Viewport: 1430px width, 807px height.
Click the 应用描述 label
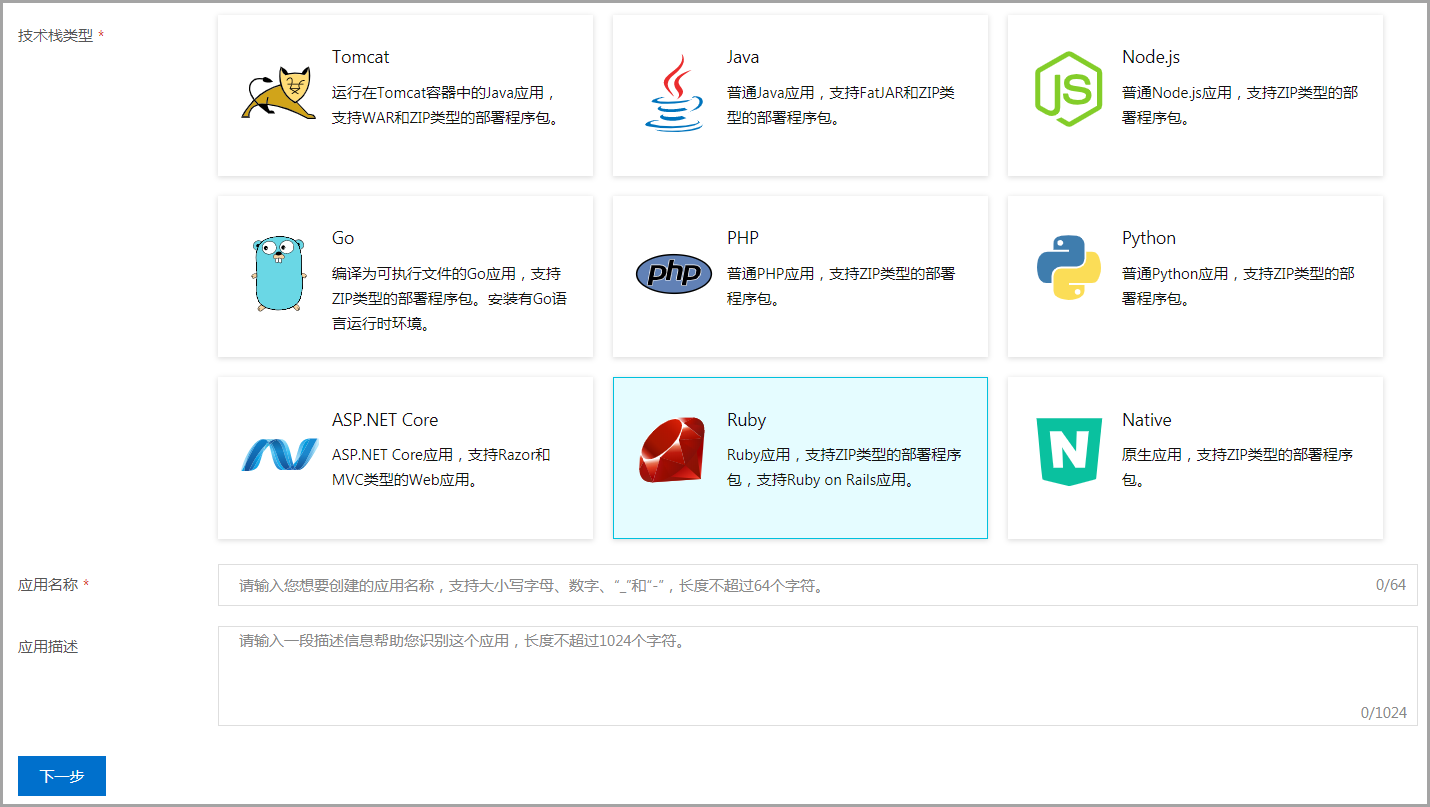click(x=48, y=646)
